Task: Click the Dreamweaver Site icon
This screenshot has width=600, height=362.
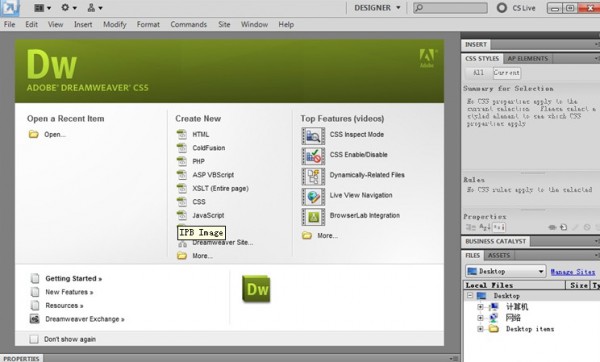Action: coord(183,243)
